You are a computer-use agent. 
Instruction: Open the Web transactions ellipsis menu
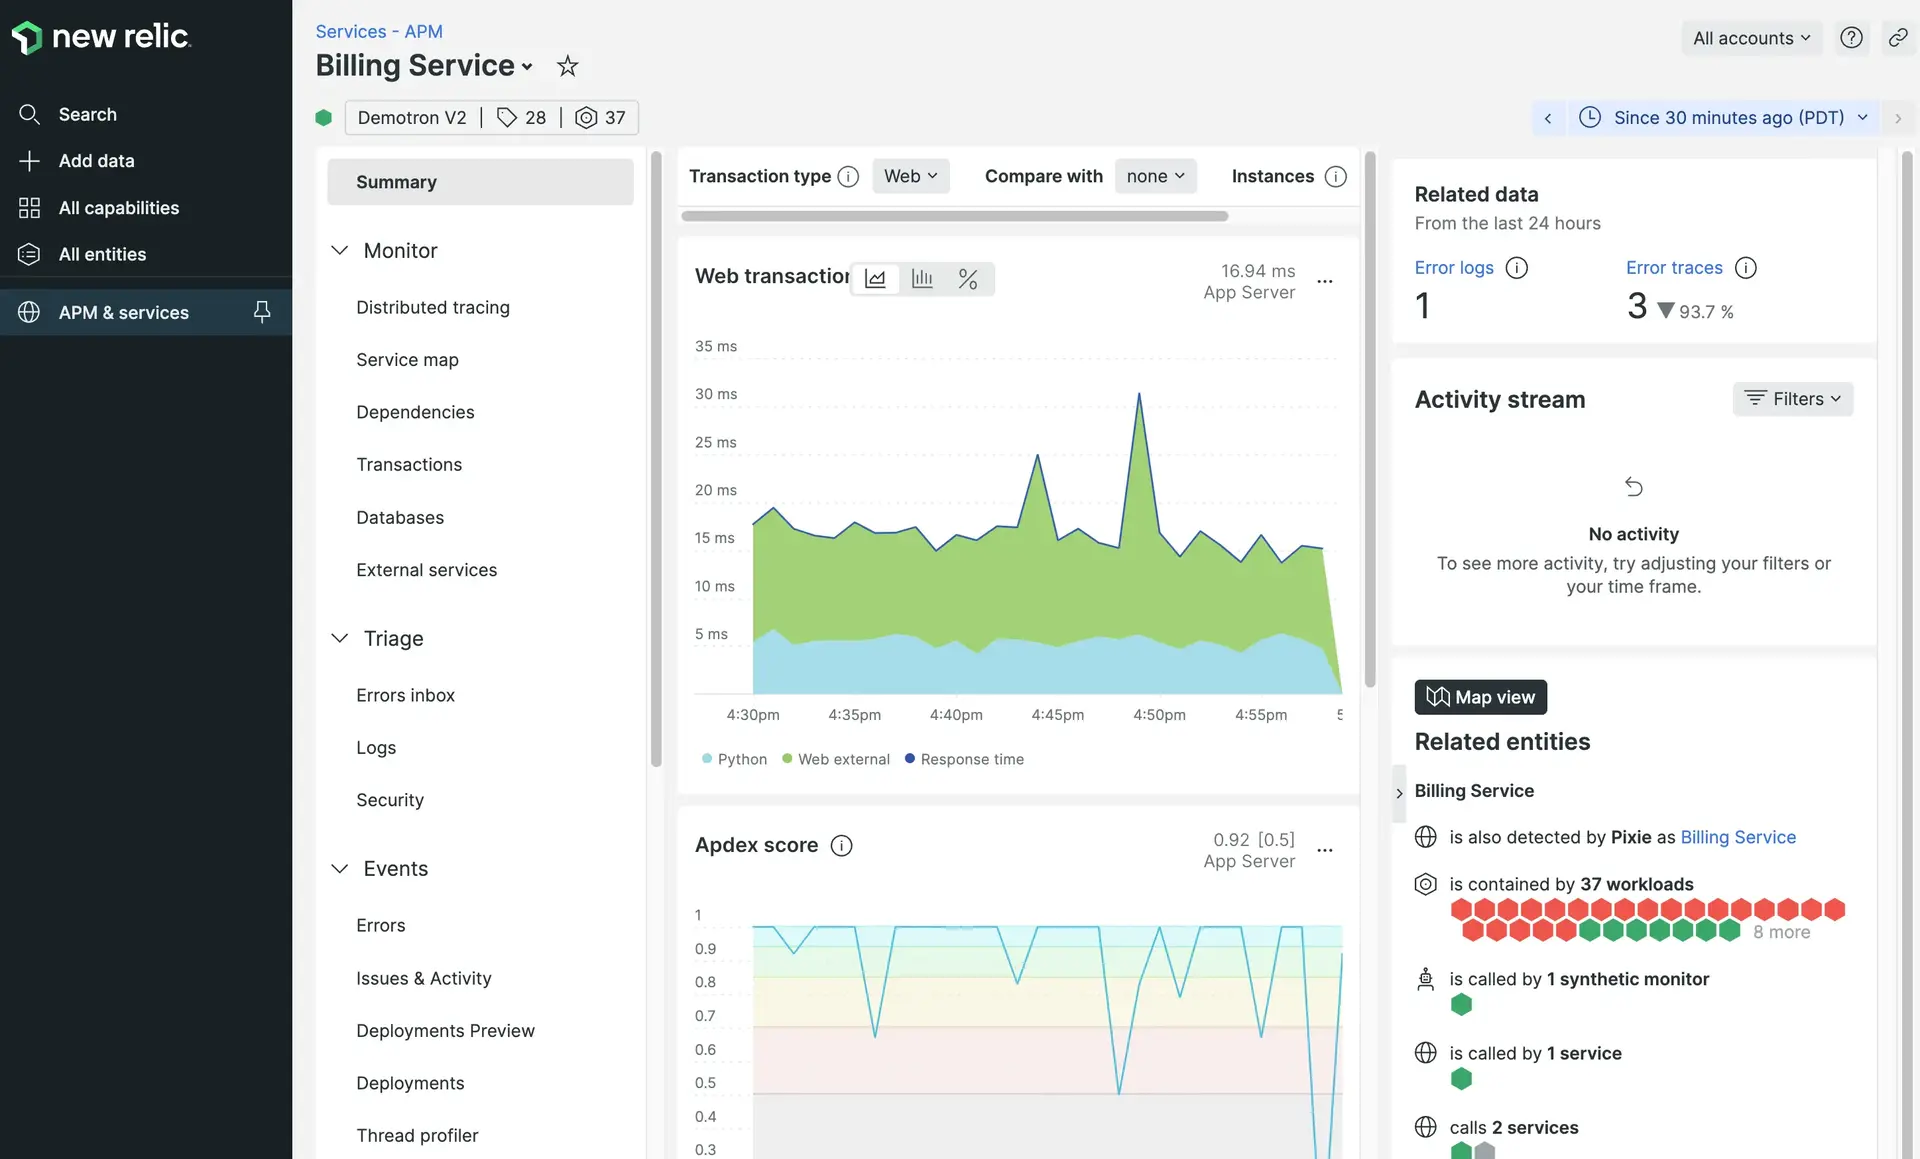pos(1325,281)
